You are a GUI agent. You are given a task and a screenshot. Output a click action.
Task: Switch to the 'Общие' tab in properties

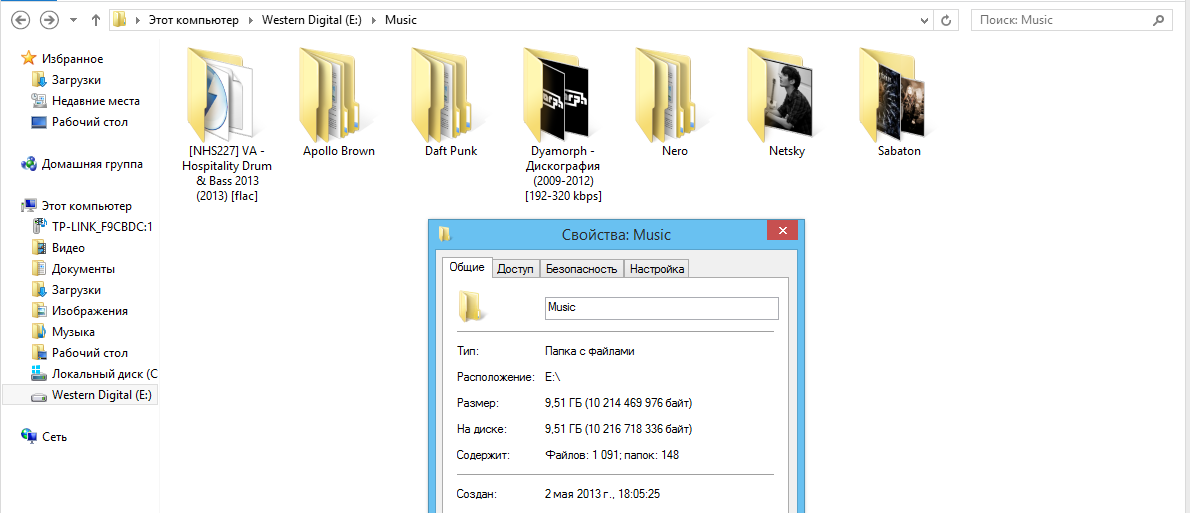(x=467, y=267)
